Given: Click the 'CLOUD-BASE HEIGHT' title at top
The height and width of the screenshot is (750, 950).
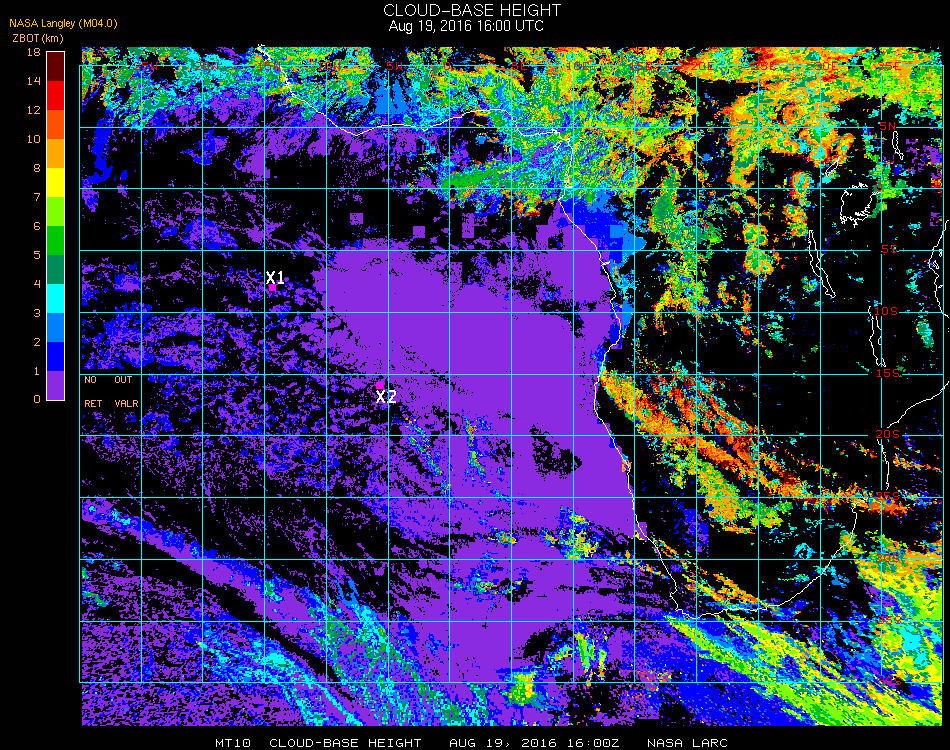Looking at the screenshot, I should pos(472,10).
